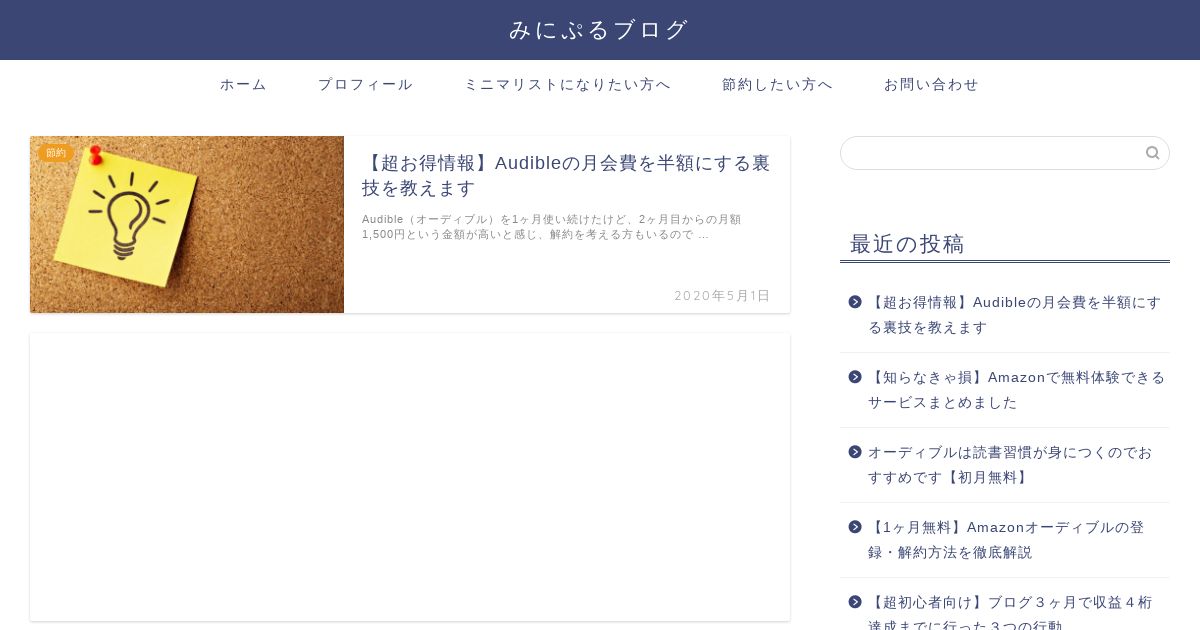Click the date 2020年5月1日
1200x630 pixels.
pyautogui.click(x=722, y=295)
